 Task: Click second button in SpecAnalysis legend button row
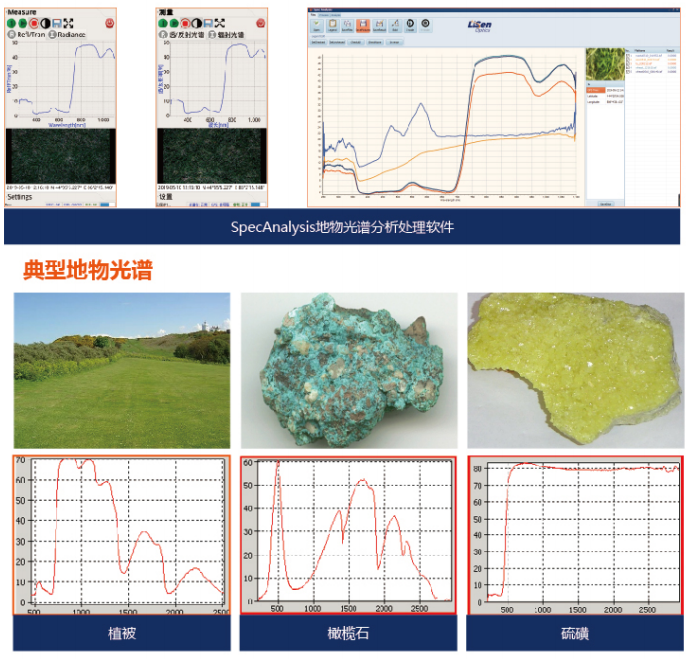pos(337,42)
